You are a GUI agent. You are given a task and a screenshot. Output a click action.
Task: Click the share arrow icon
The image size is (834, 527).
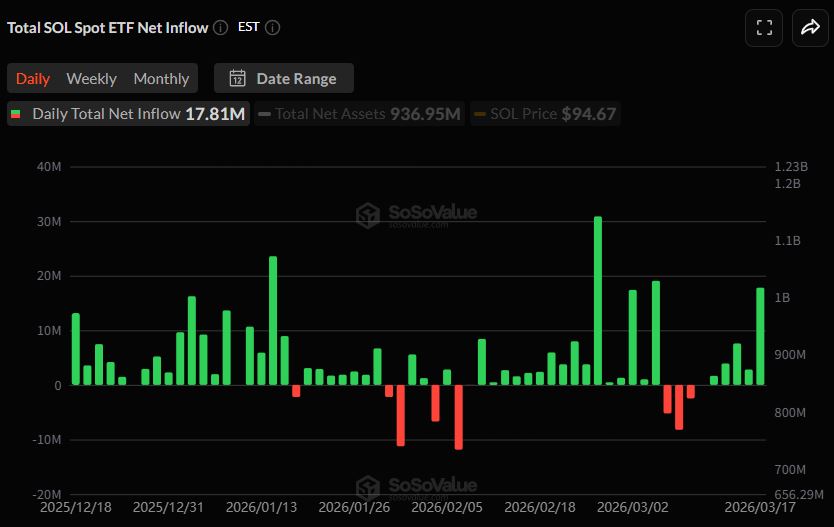click(x=808, y=28)
